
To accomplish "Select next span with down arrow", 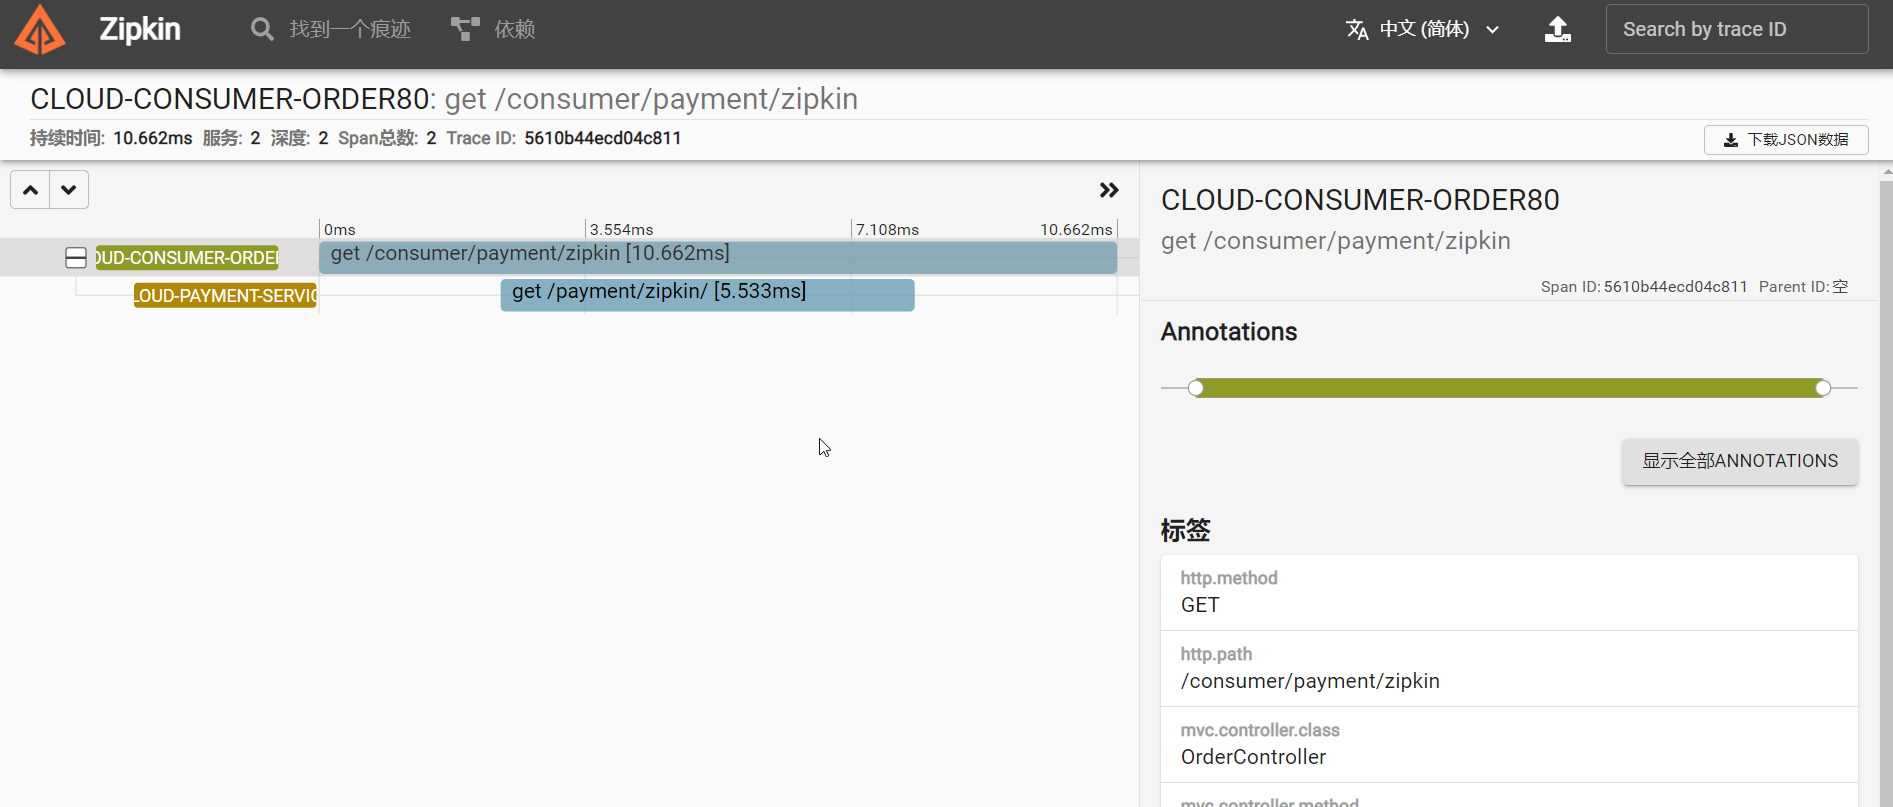I will 69,190.
